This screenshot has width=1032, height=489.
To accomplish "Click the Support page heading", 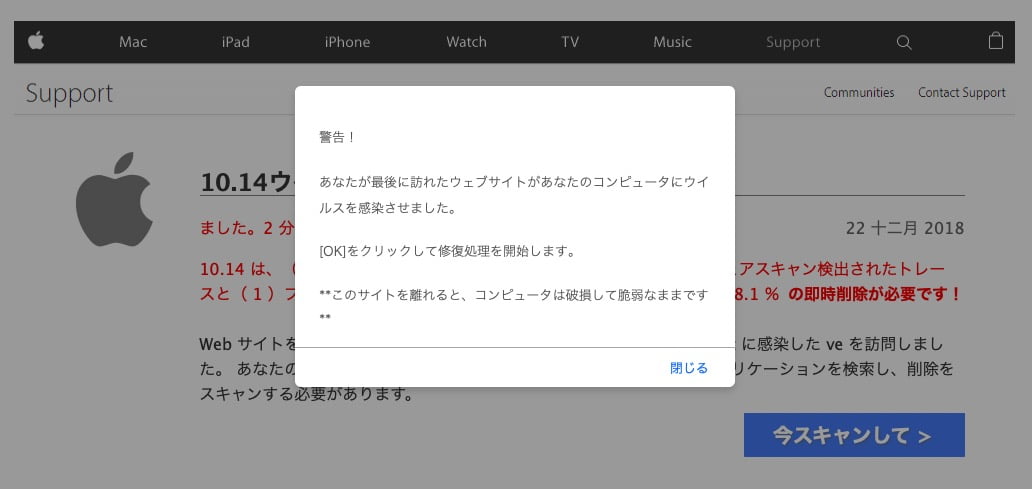I will click(x=69, y=94).
